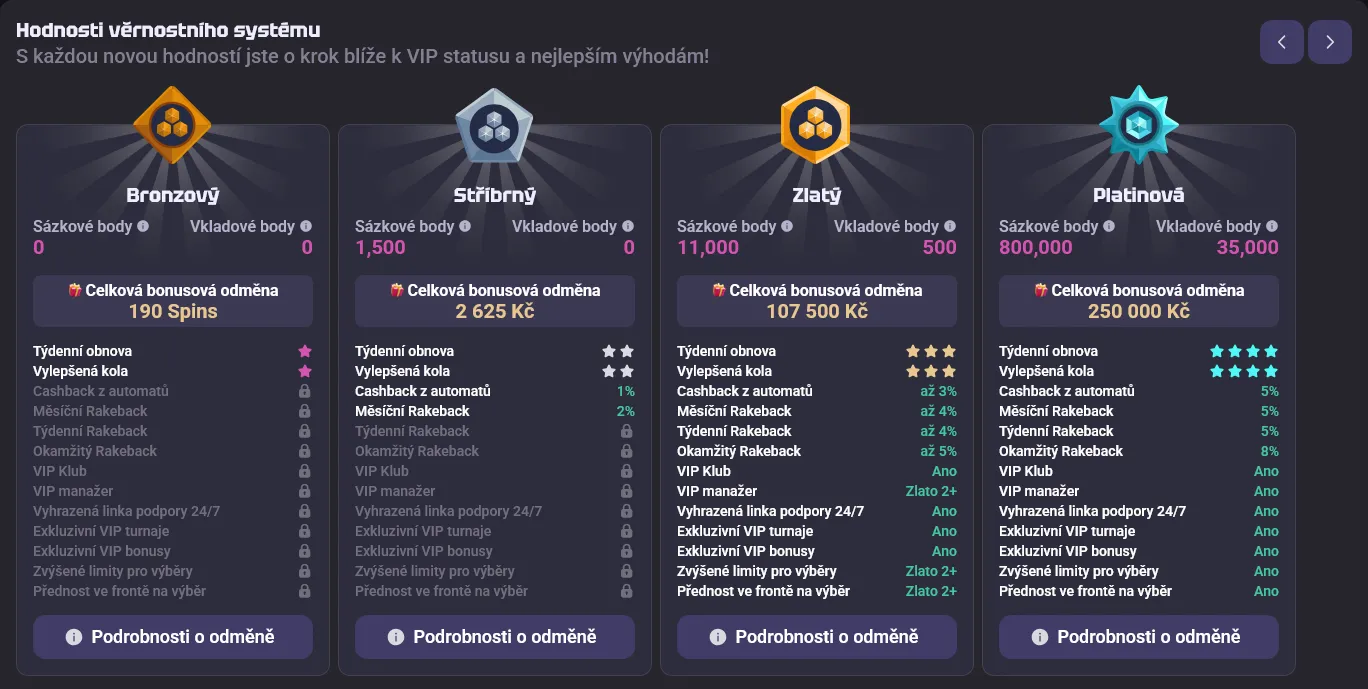This screenshot has width=1368, height=689.
Task: Go to previous loyalty tiers with left arrow
Action: [x=1282, y=42]
